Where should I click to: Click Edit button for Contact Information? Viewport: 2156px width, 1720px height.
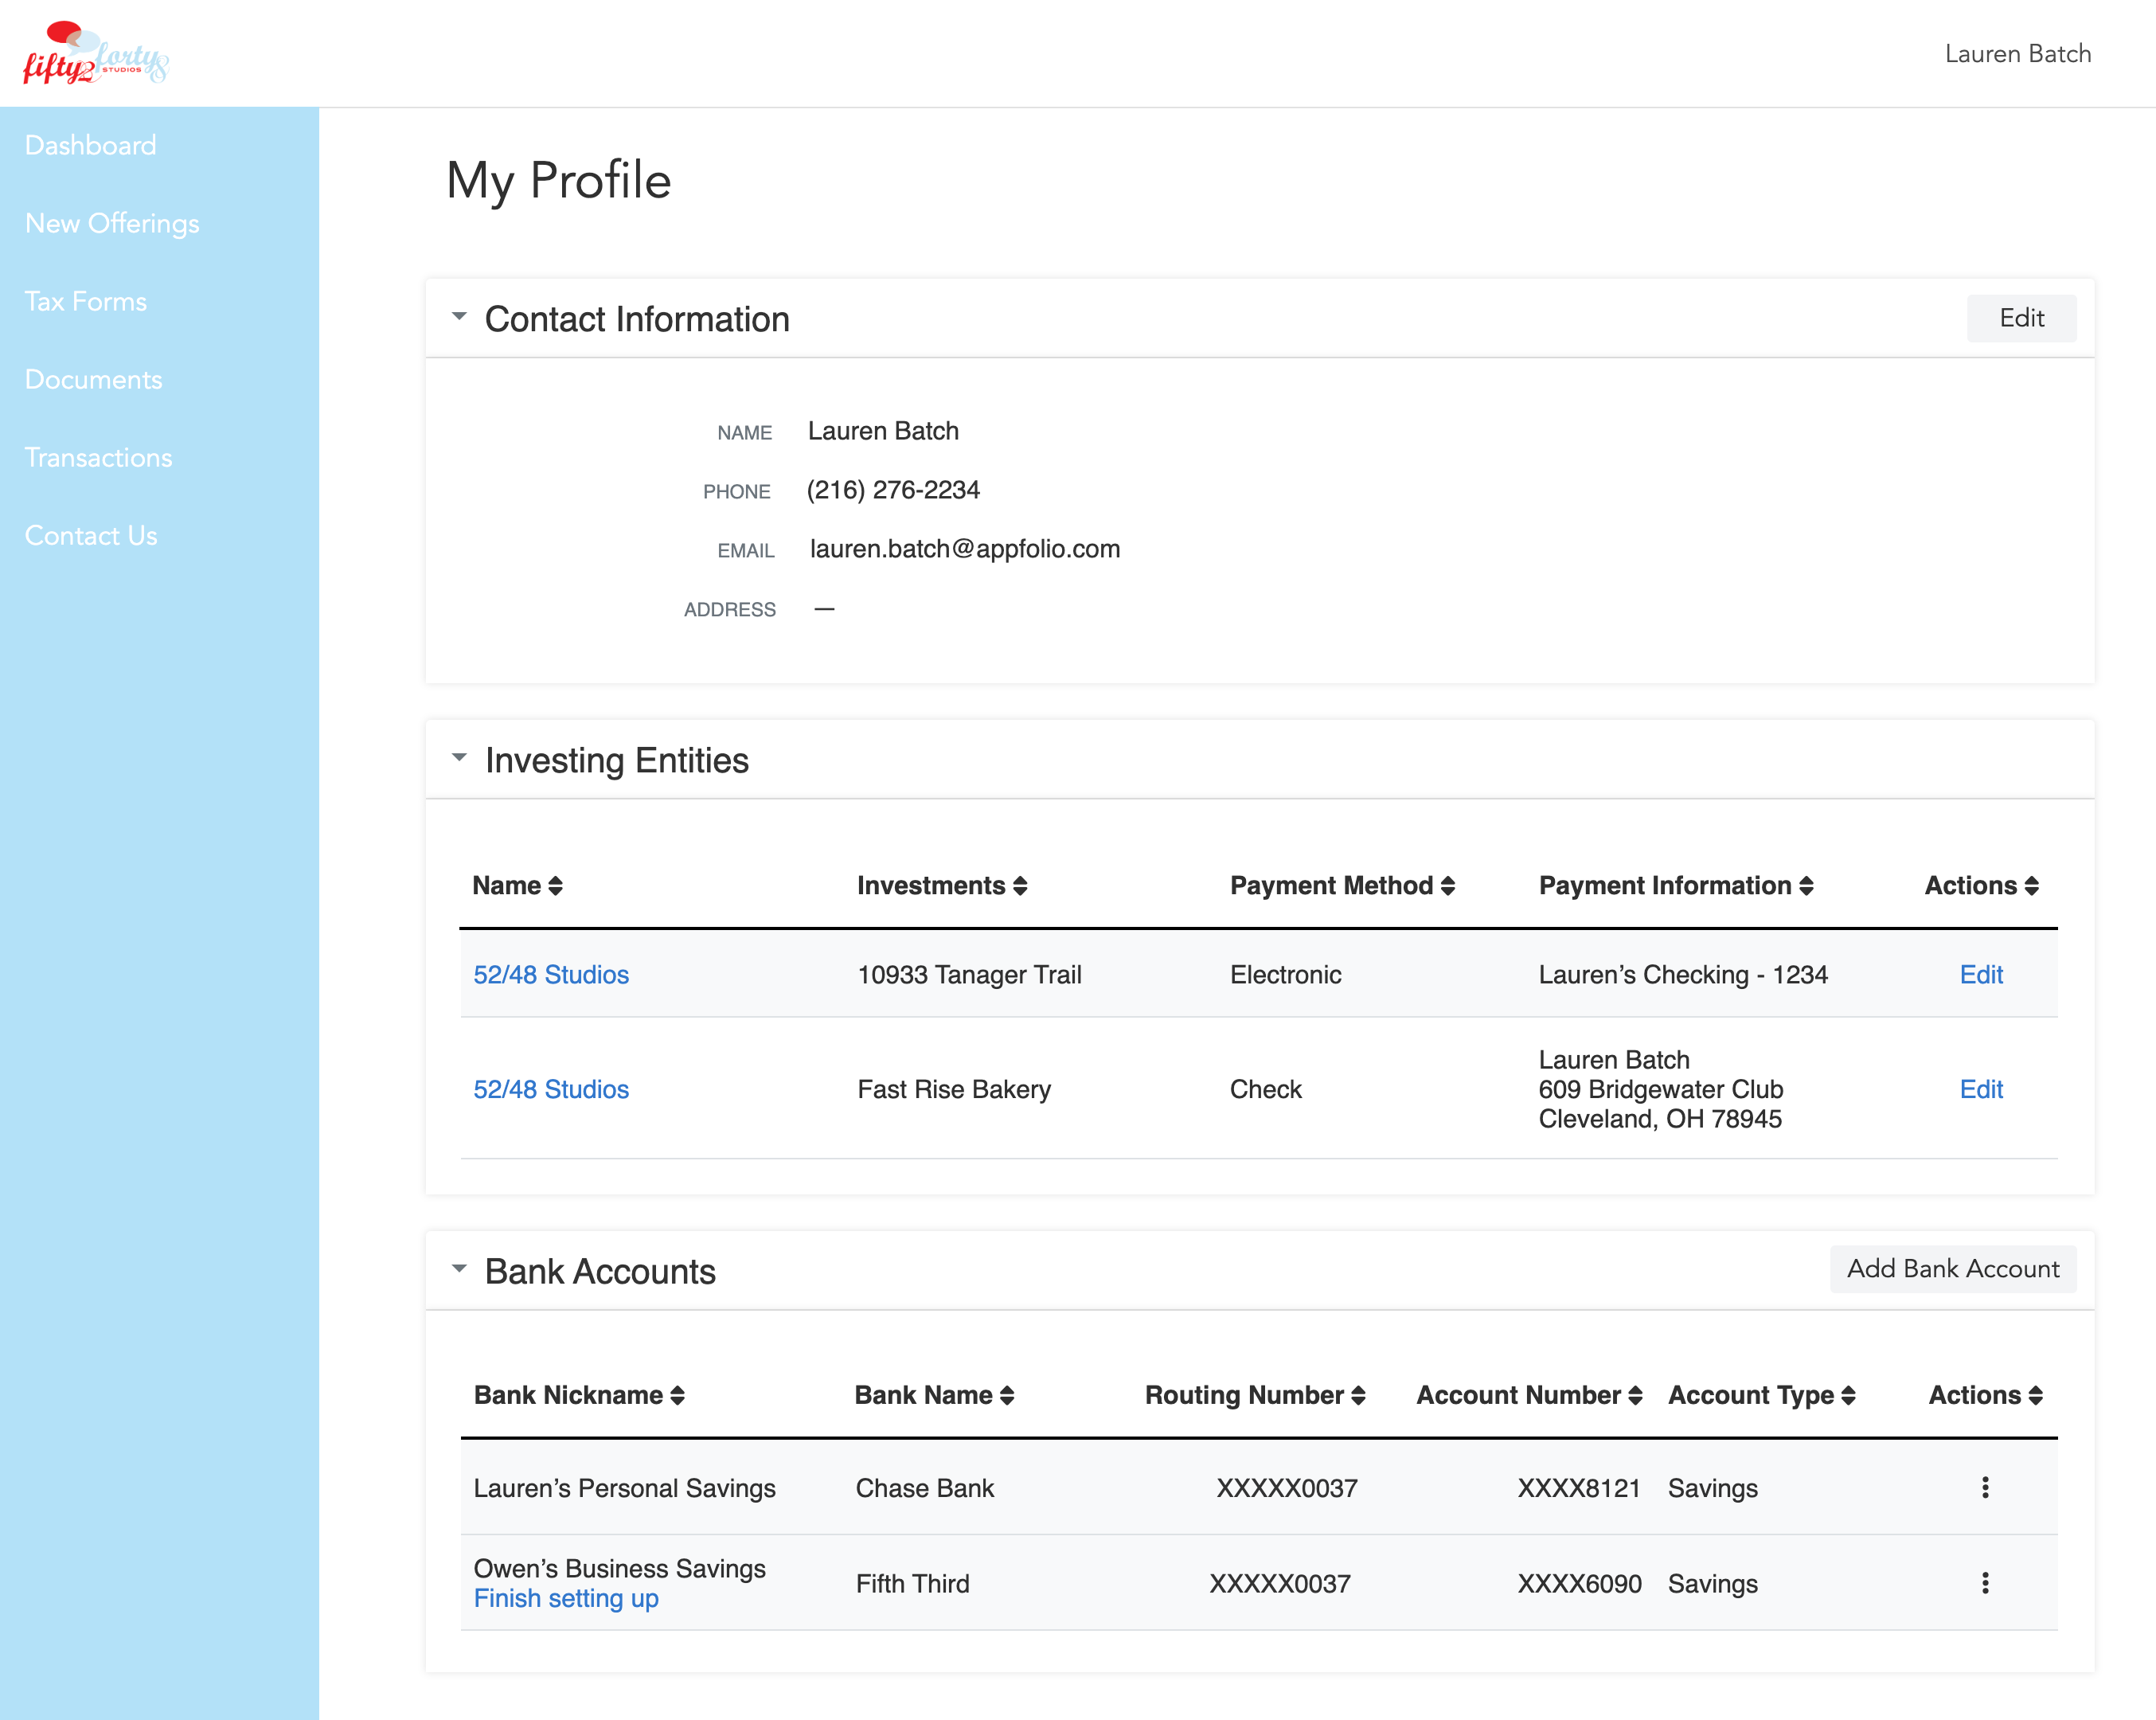[2021, 318]
